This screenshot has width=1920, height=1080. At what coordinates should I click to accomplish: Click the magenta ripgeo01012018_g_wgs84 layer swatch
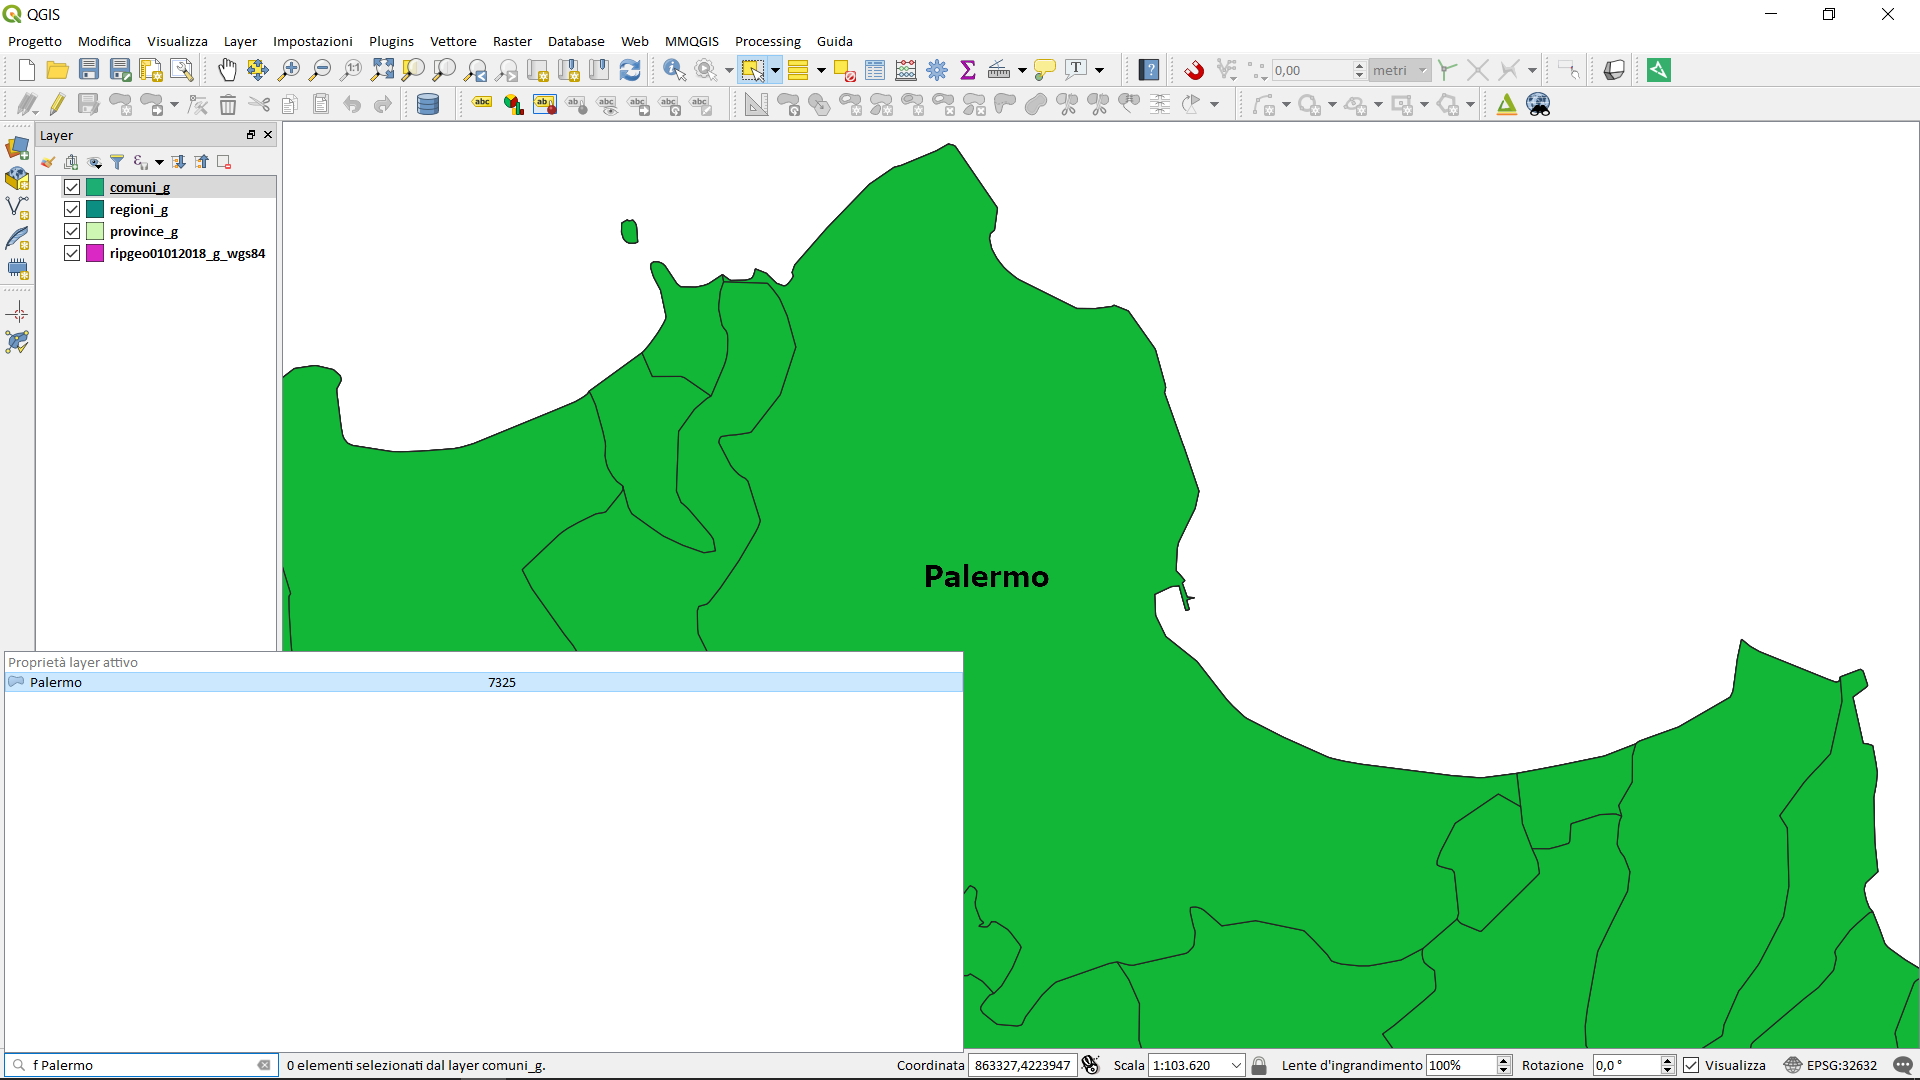pyautogui.click(x=95, y=253)
